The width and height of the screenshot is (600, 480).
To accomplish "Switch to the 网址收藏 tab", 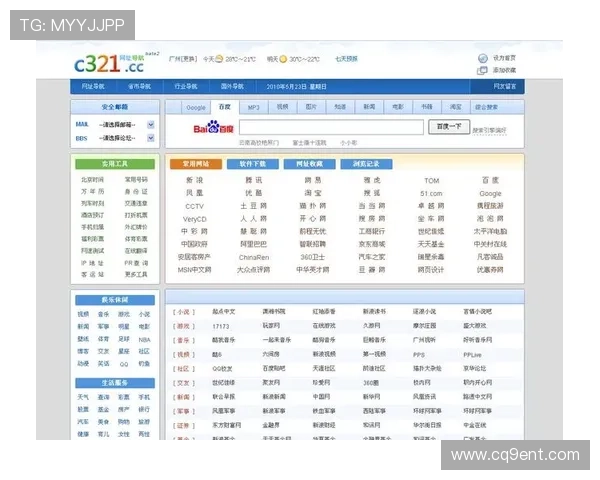I will (x=310, y=164).
